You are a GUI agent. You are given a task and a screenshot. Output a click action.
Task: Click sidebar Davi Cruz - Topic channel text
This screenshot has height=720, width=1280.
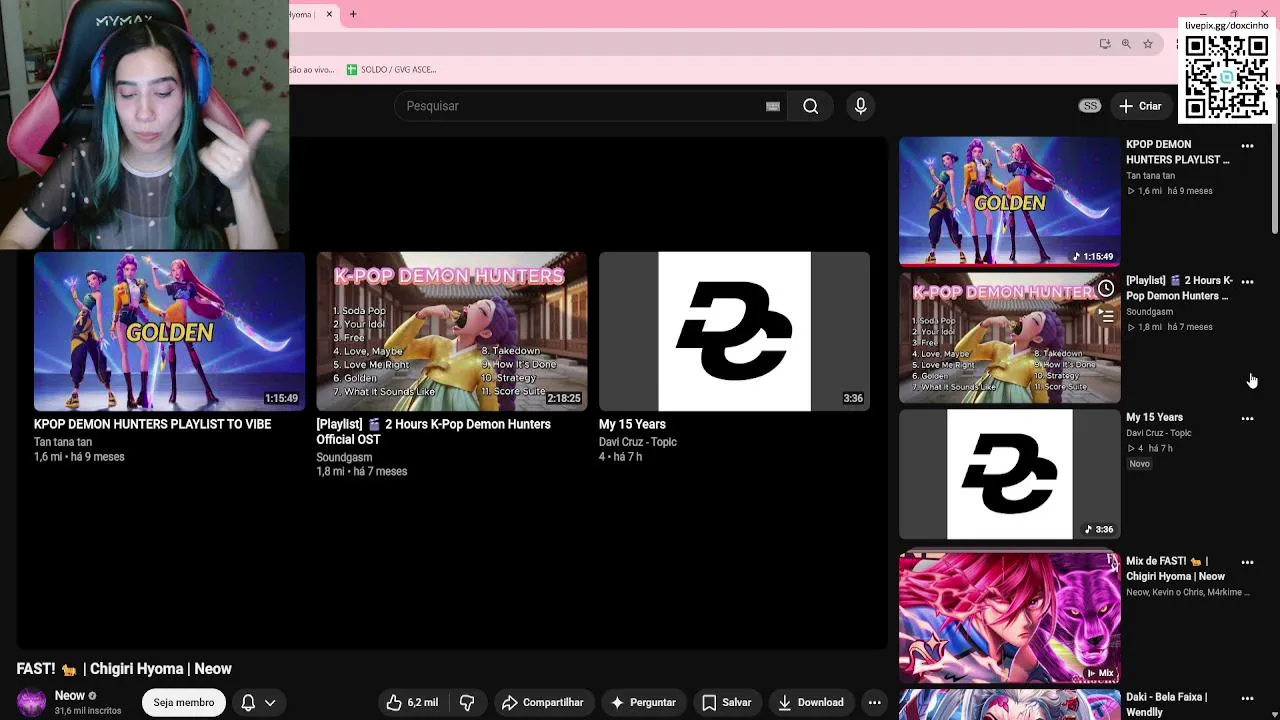pos(1159,433)
